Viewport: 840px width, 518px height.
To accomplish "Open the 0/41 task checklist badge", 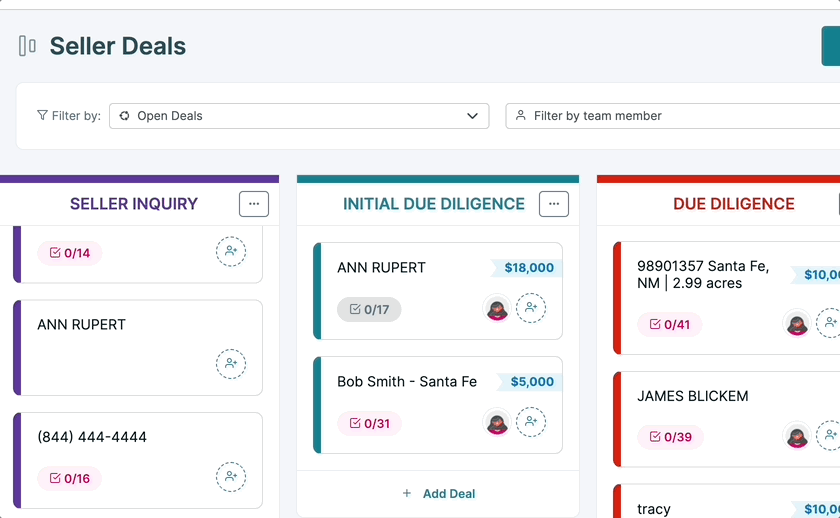I will 670,325.
